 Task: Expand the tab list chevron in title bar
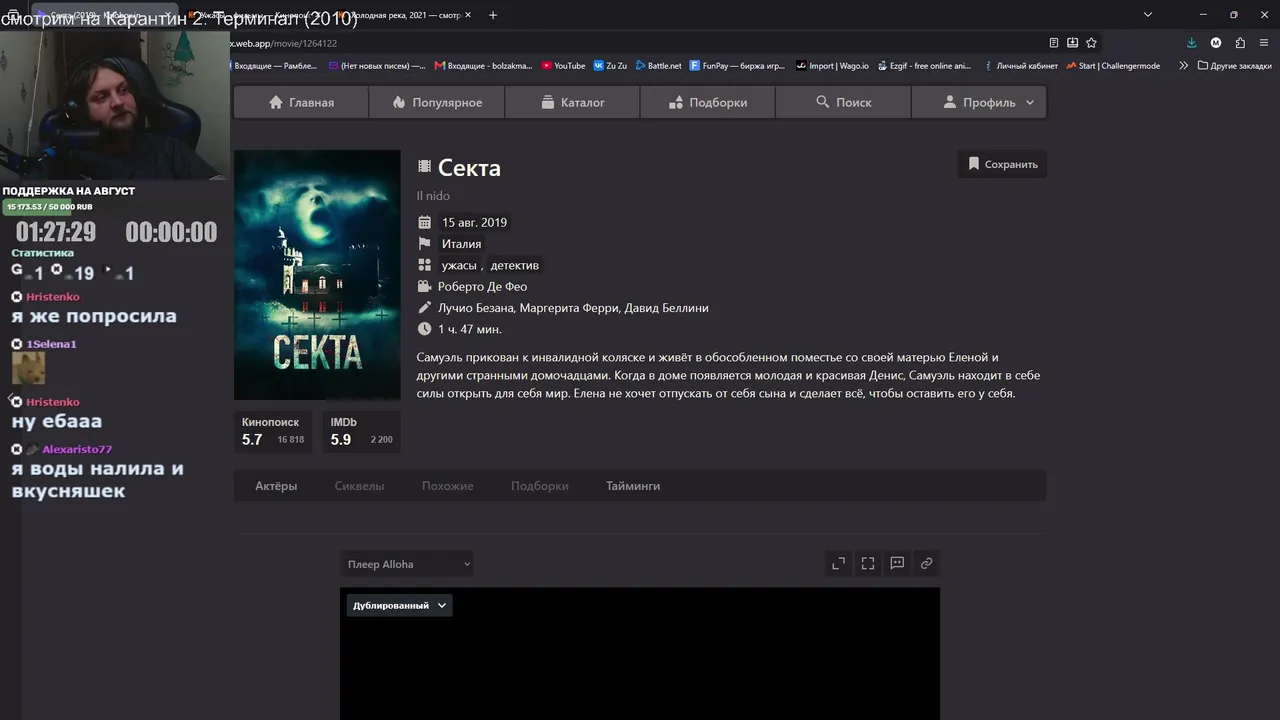1148,15
